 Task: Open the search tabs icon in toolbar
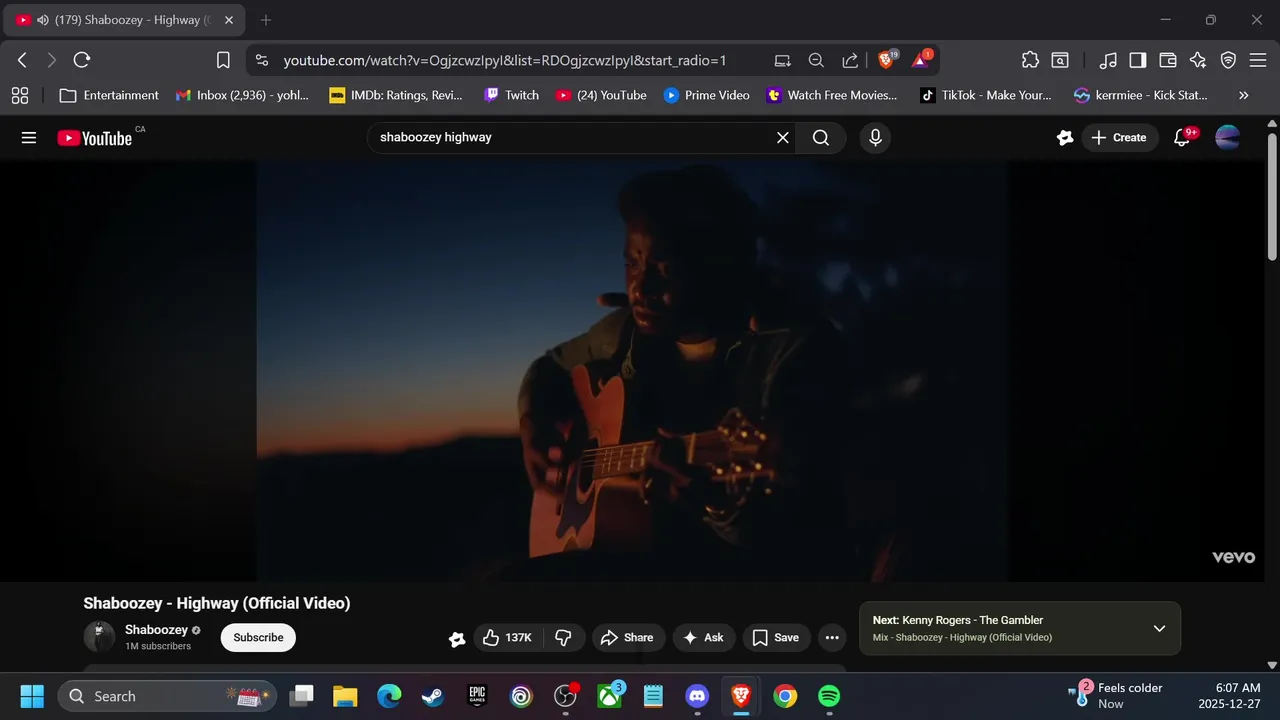pyautogui.click(x=1060, y=60)
